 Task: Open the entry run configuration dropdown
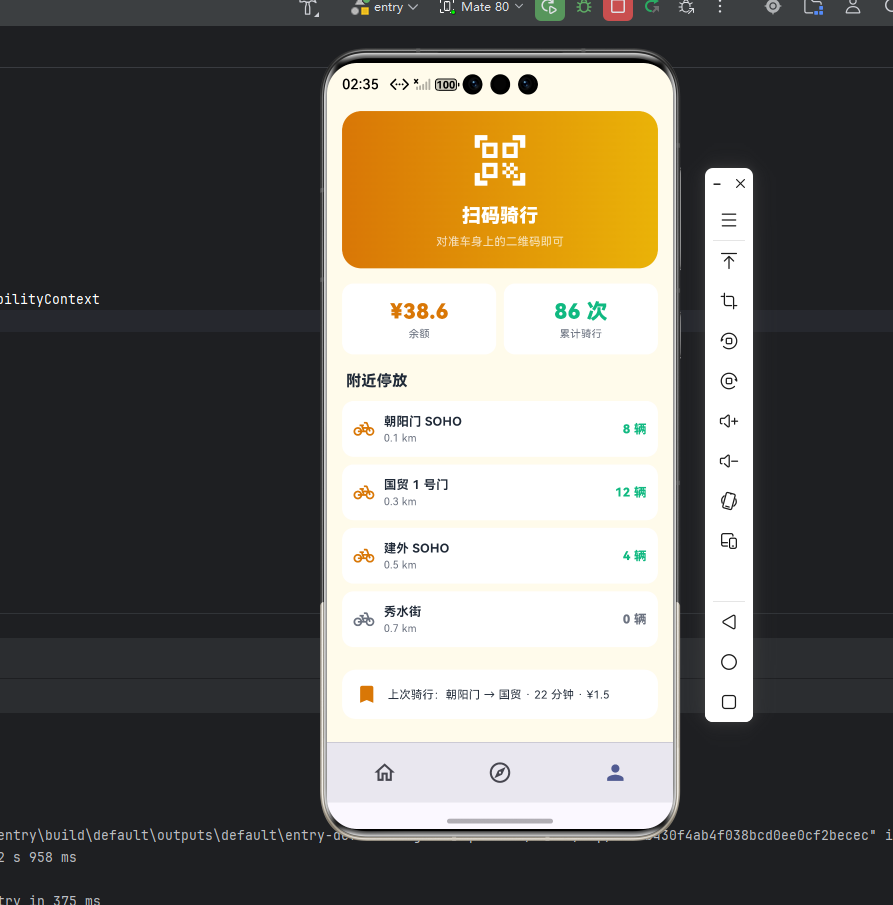[x=384, y=8]
